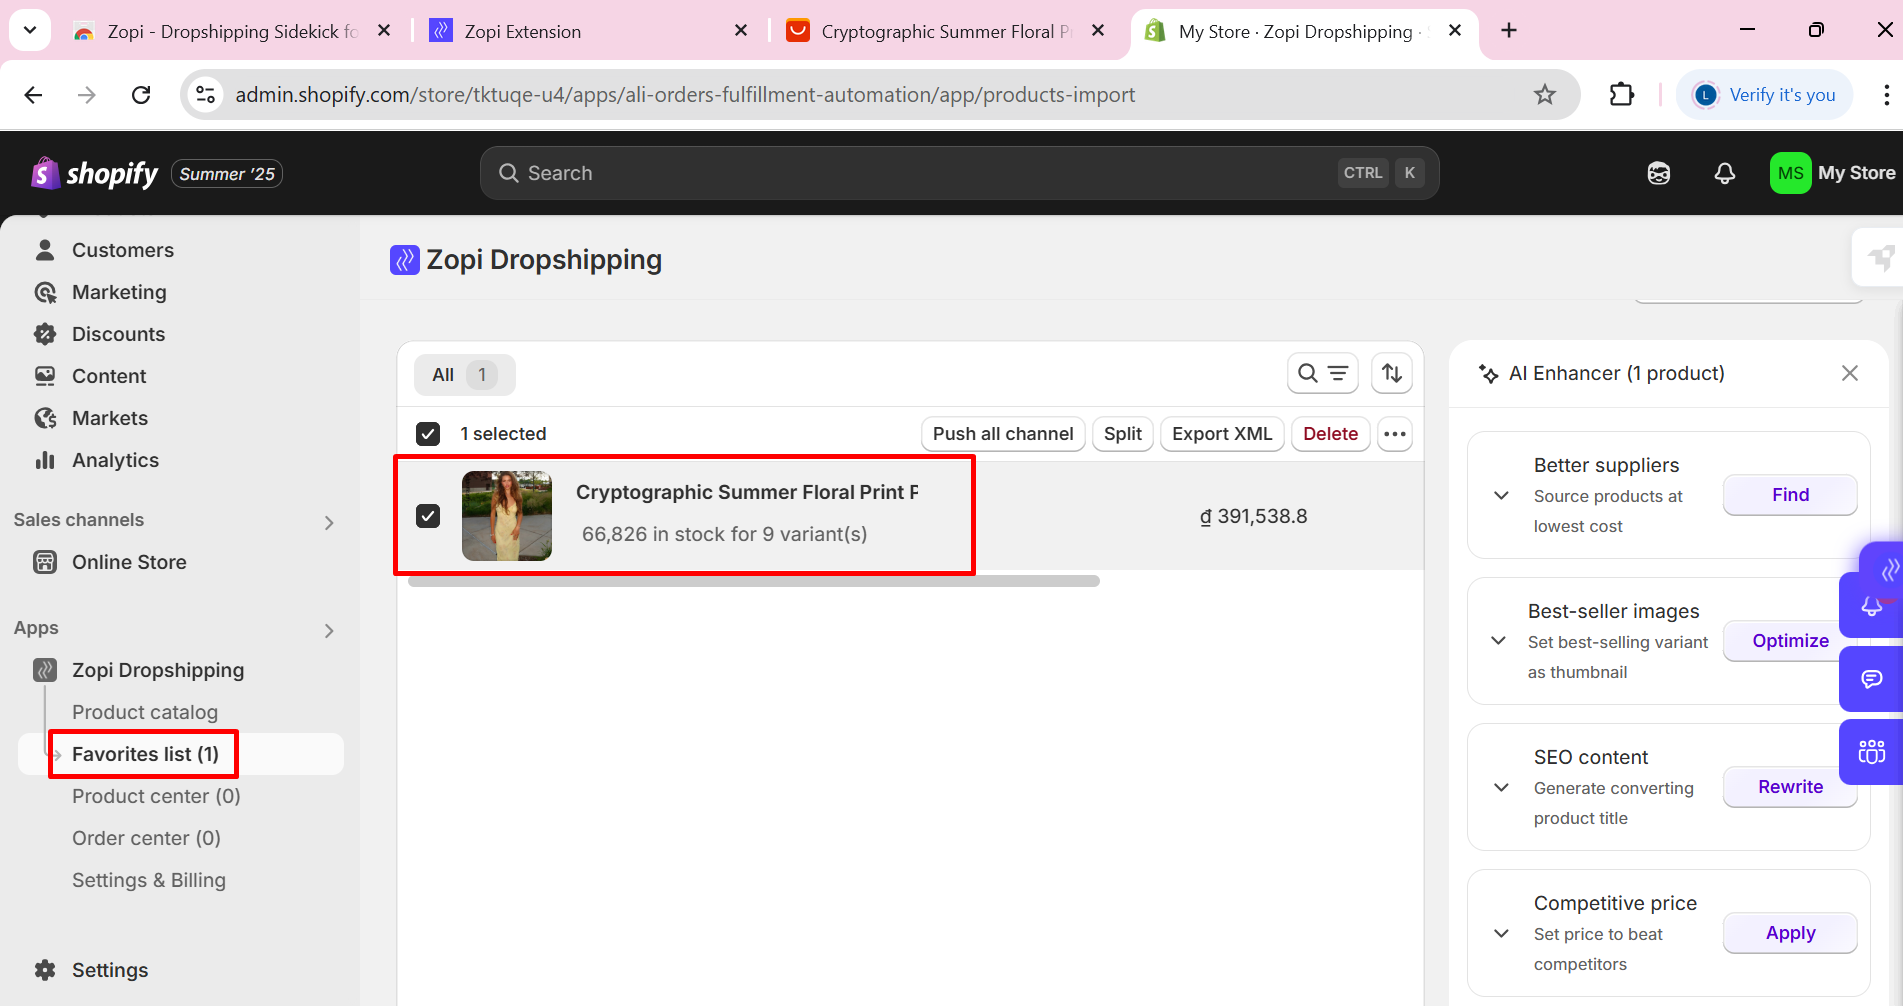Bookmark page with the star icon
Screen dimensions: 1903x1006
(x=1545, y=95)
